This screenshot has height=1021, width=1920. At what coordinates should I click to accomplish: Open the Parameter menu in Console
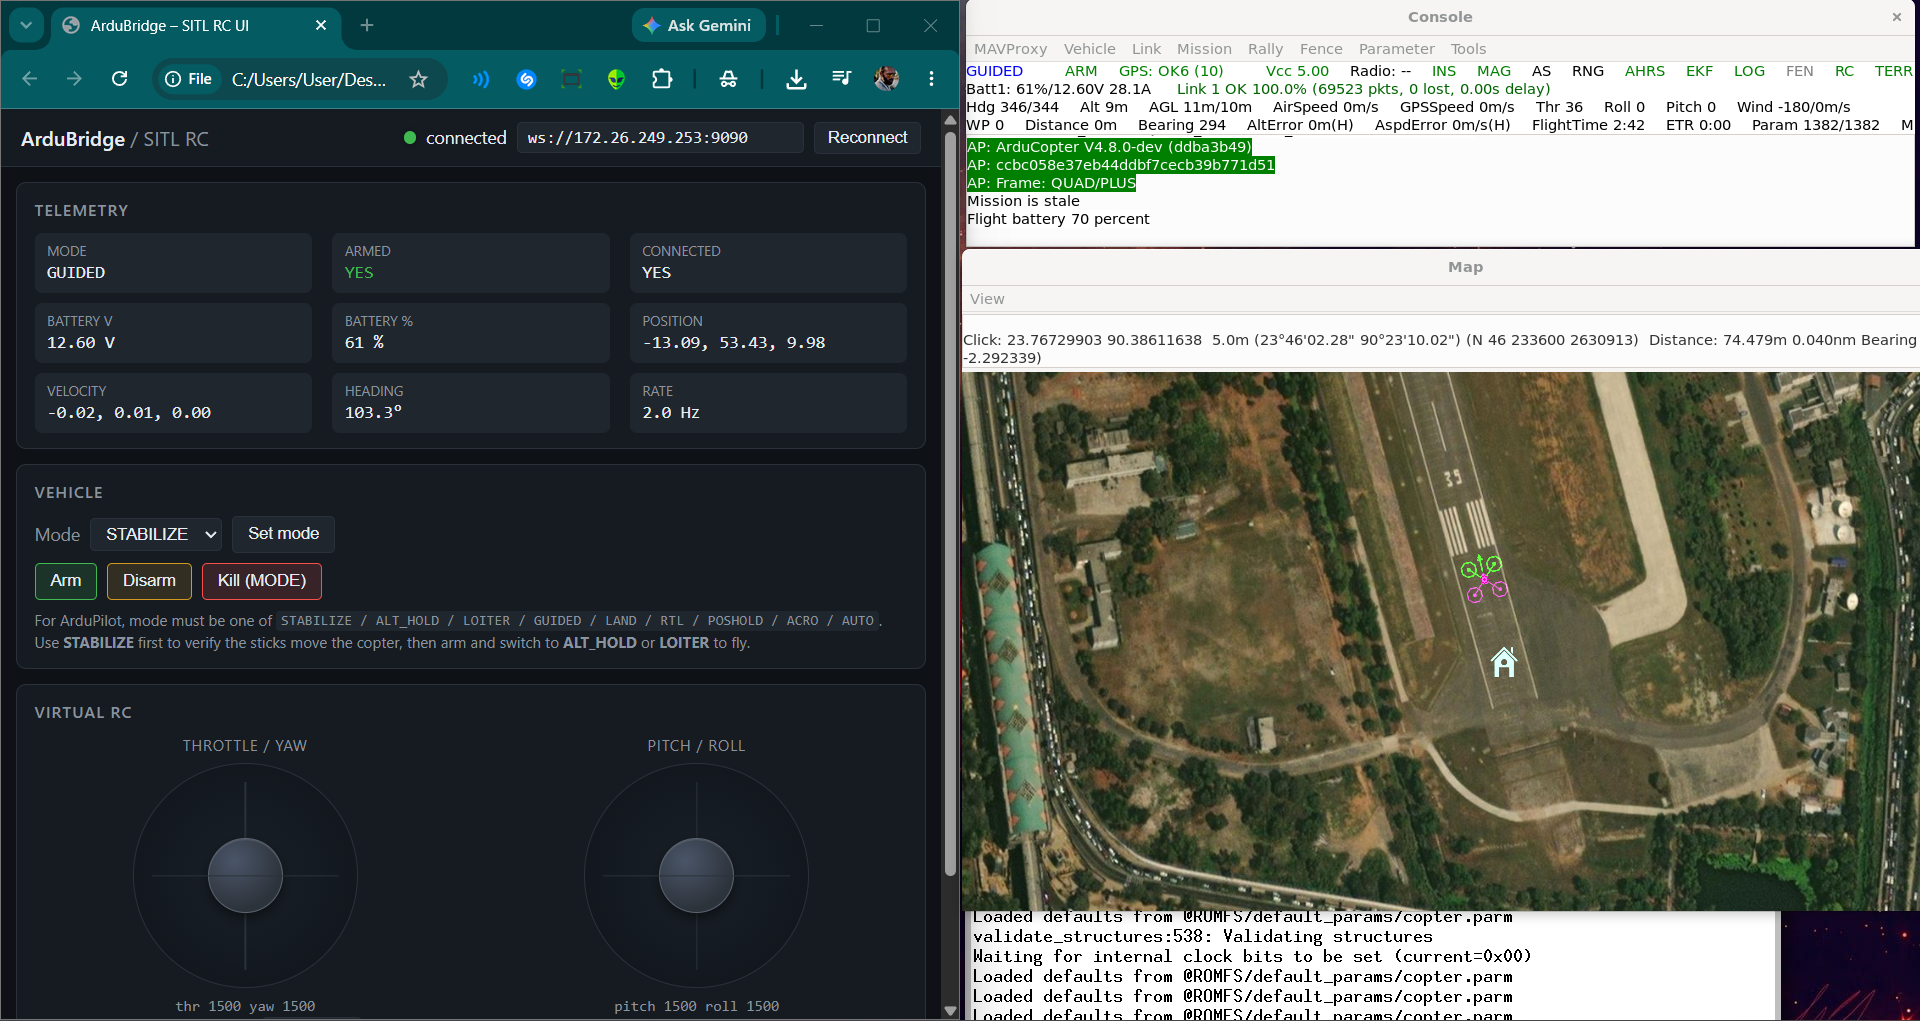point(1396,49)
